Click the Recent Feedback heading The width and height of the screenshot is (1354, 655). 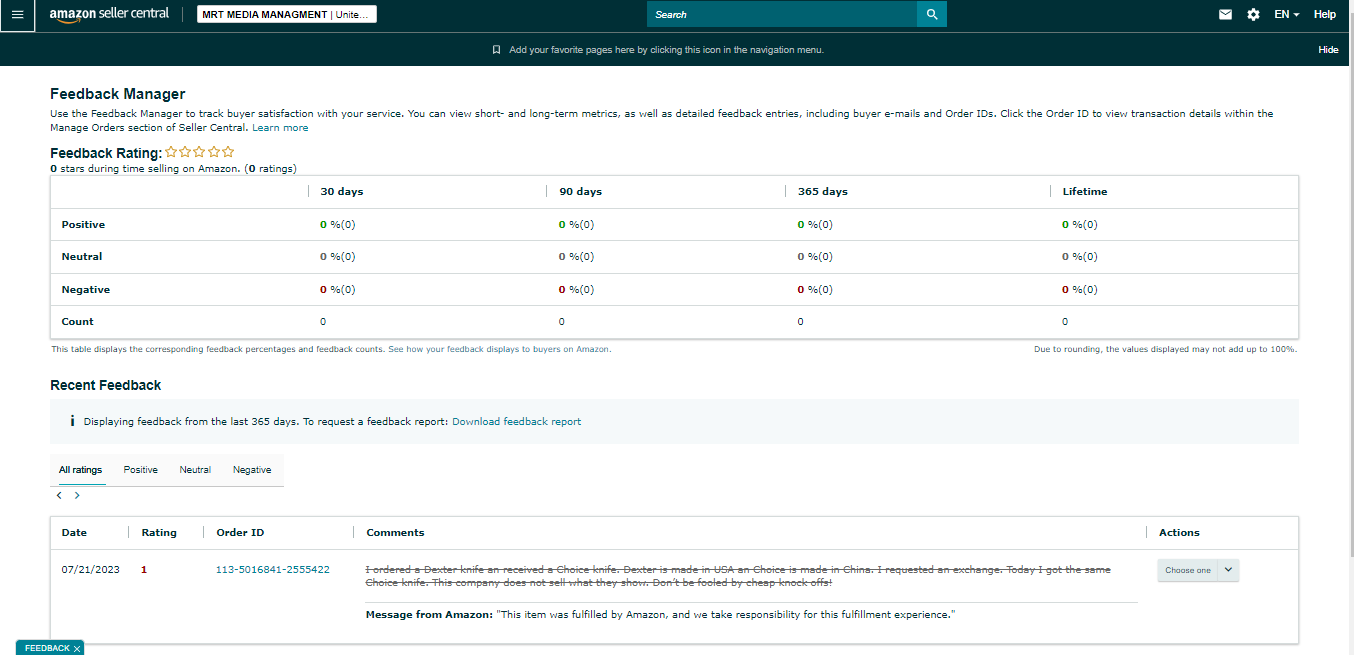pyautogui.click(x=105, y=385)
